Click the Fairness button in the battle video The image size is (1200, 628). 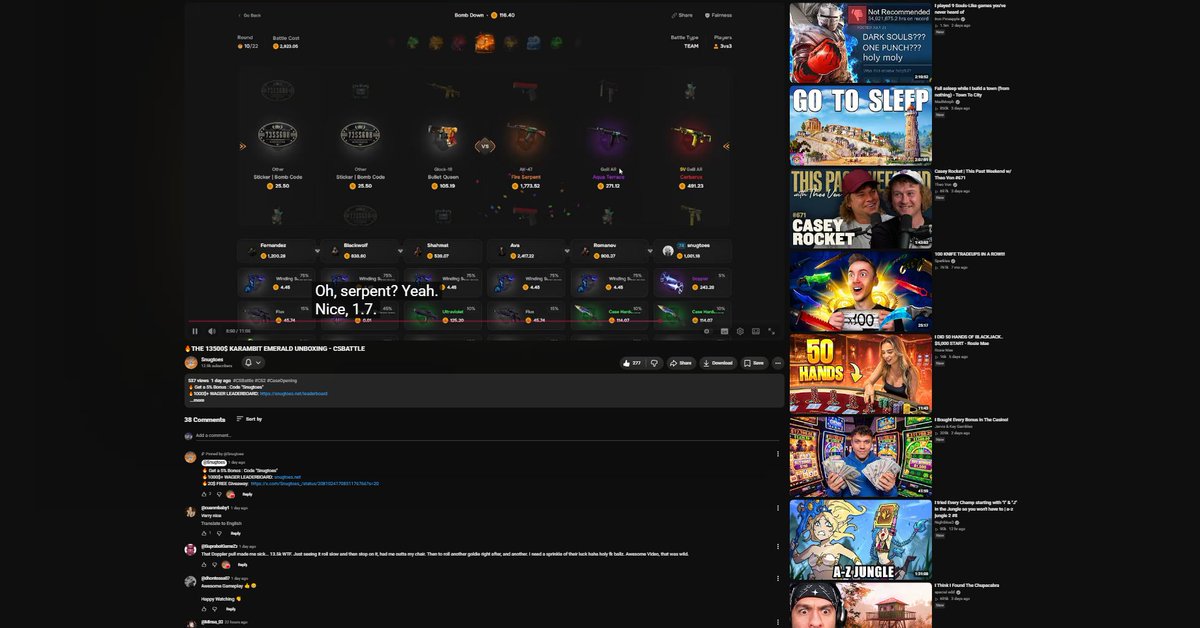click(718, 15)
